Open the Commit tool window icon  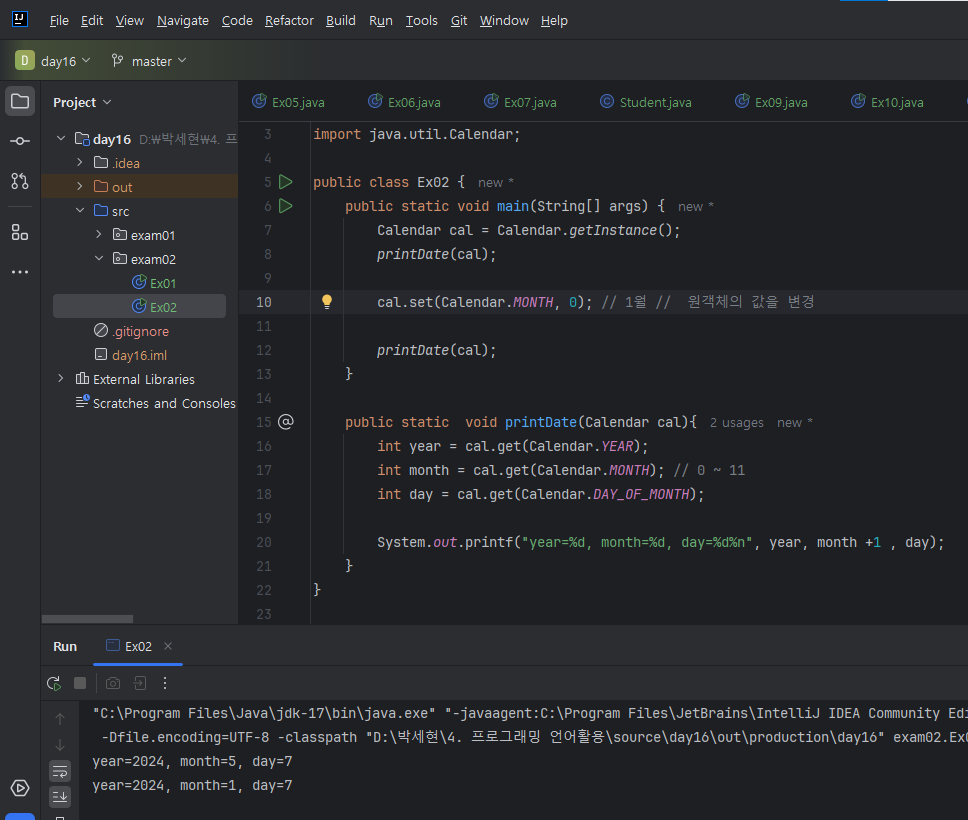20,141
